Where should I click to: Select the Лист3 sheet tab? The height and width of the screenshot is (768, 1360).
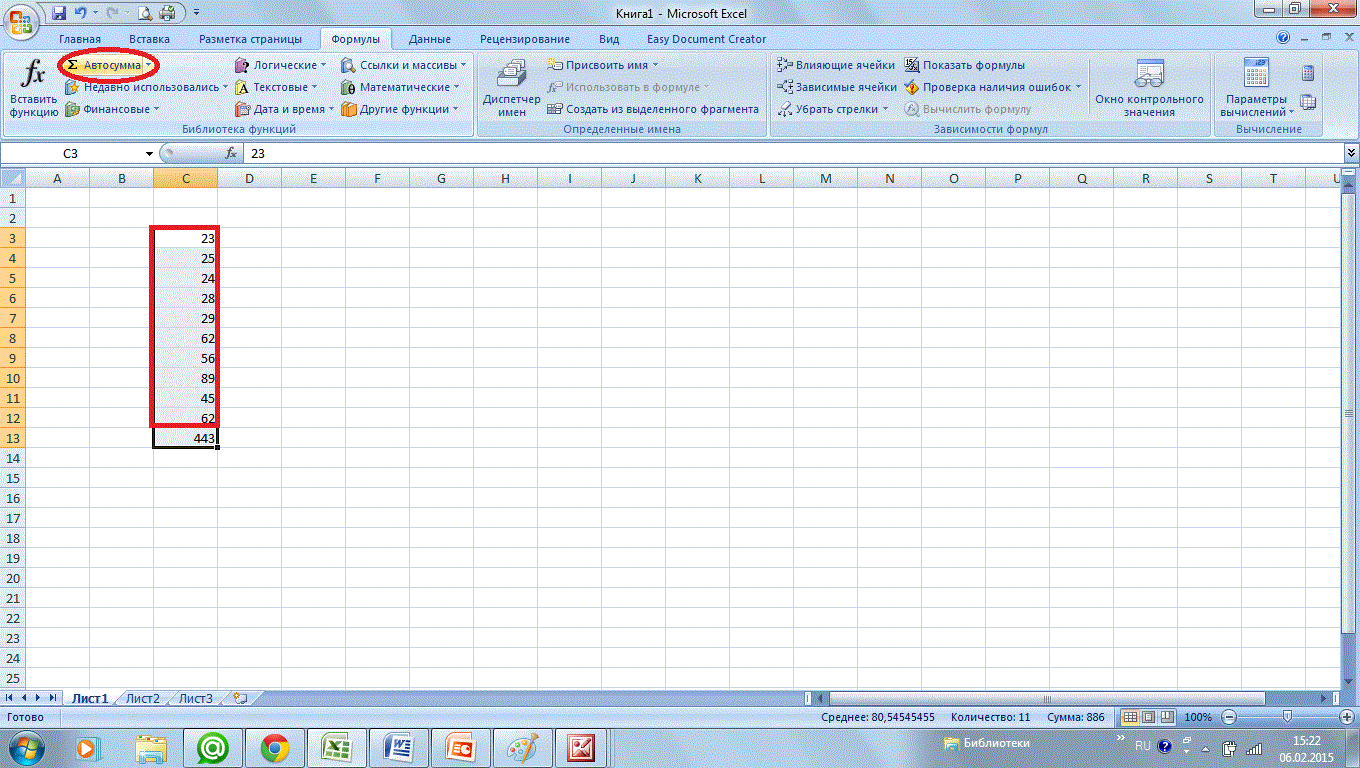[196, 698]
